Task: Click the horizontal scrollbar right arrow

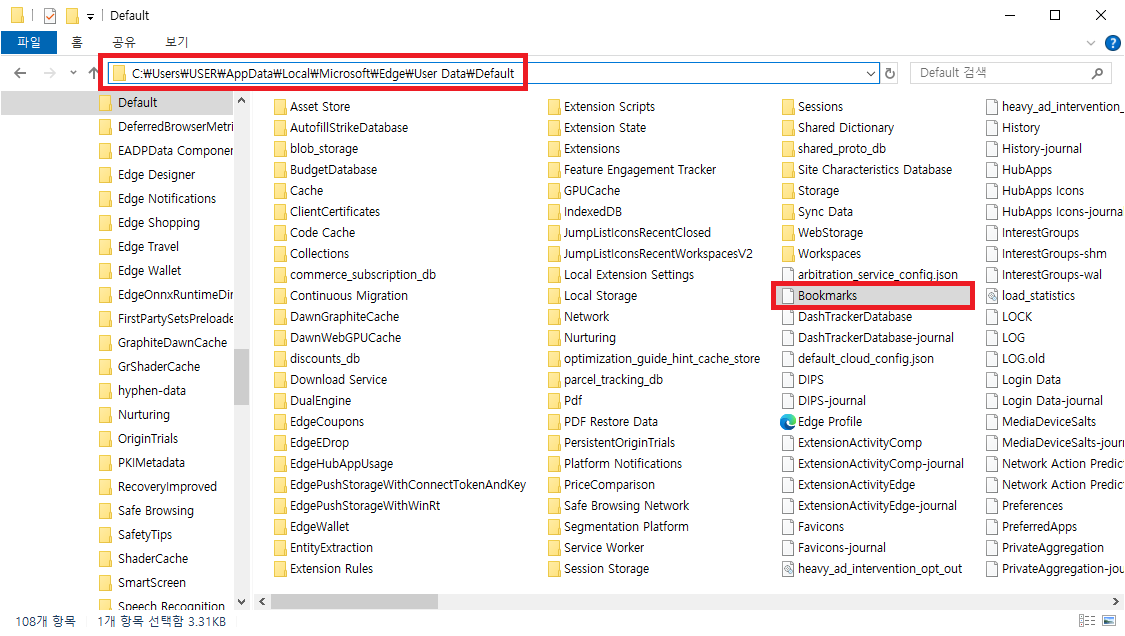Action: point(1116,602)
